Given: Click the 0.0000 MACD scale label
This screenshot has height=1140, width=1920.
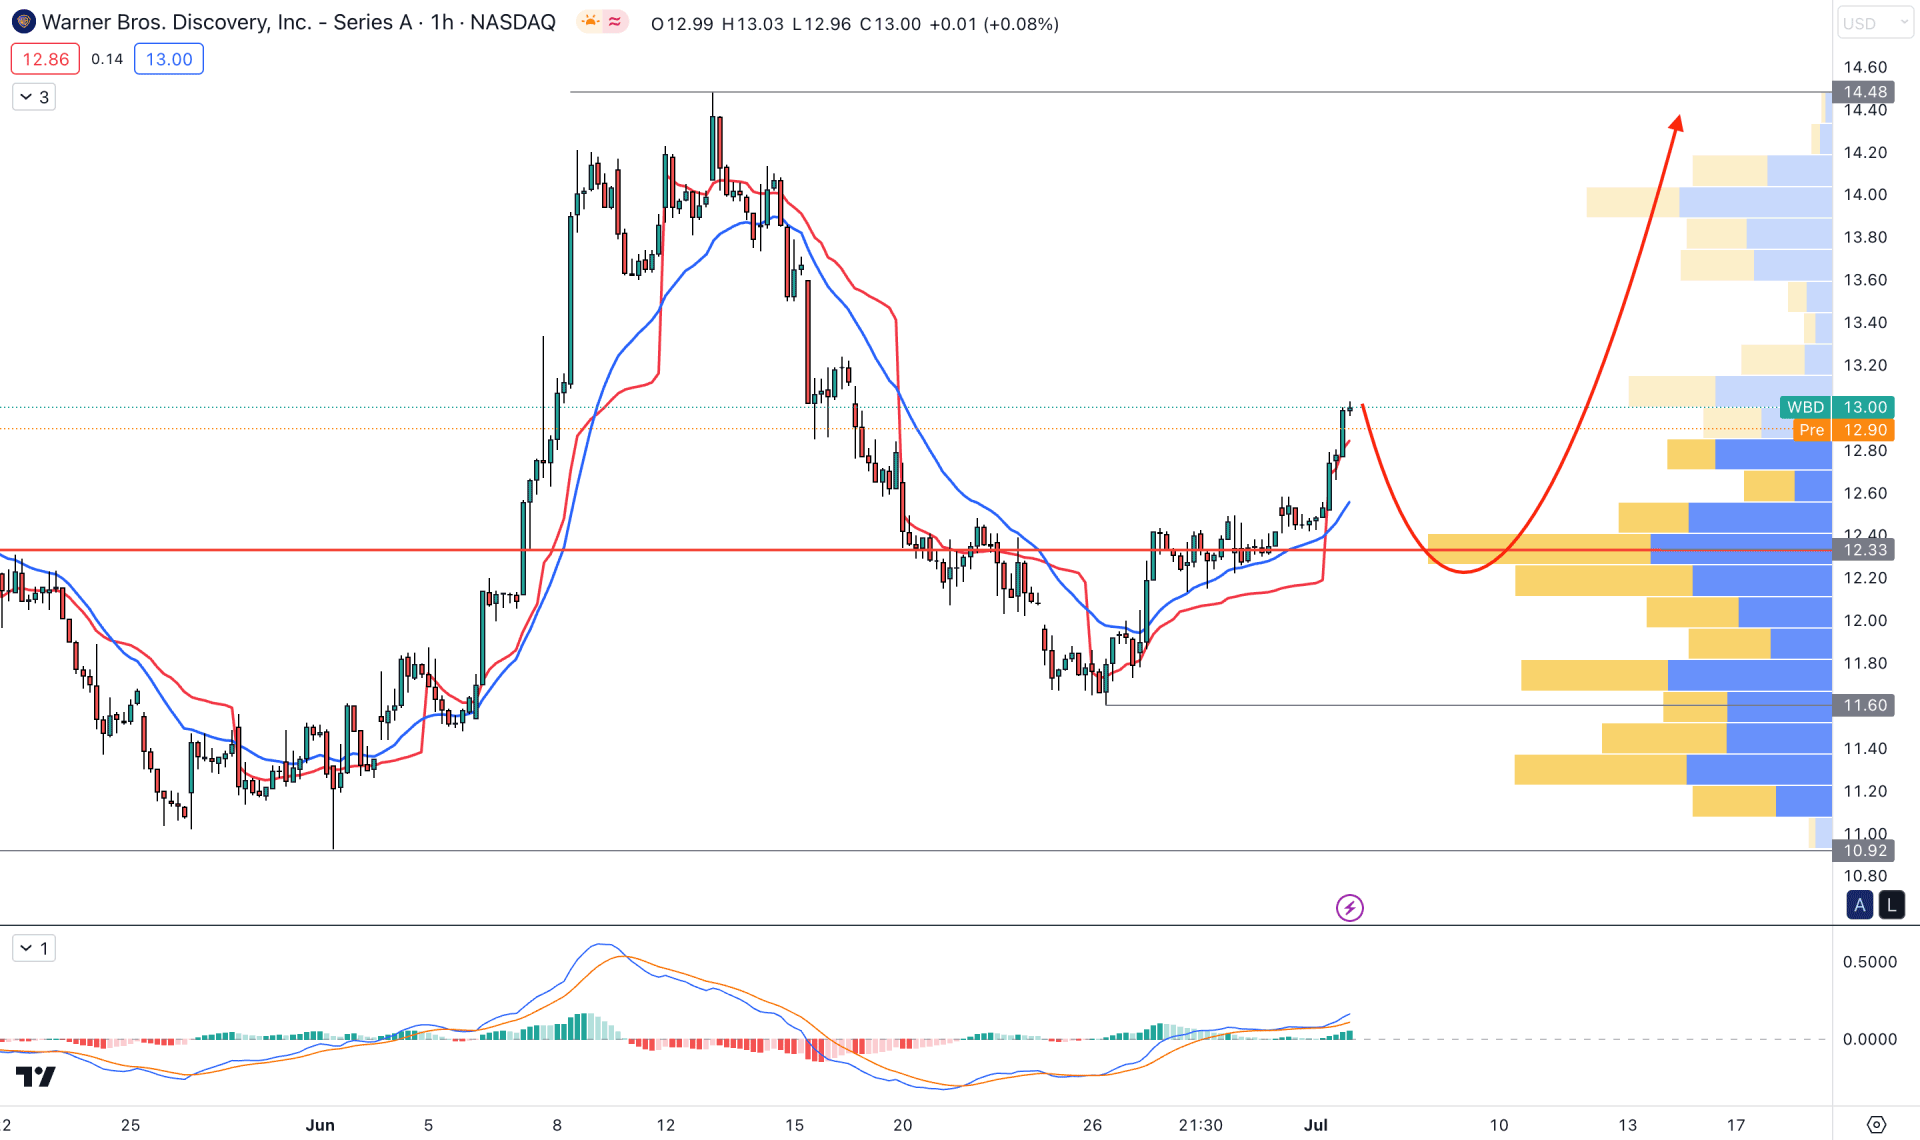Looking at the screenshot, I should coord(1870,1040).
